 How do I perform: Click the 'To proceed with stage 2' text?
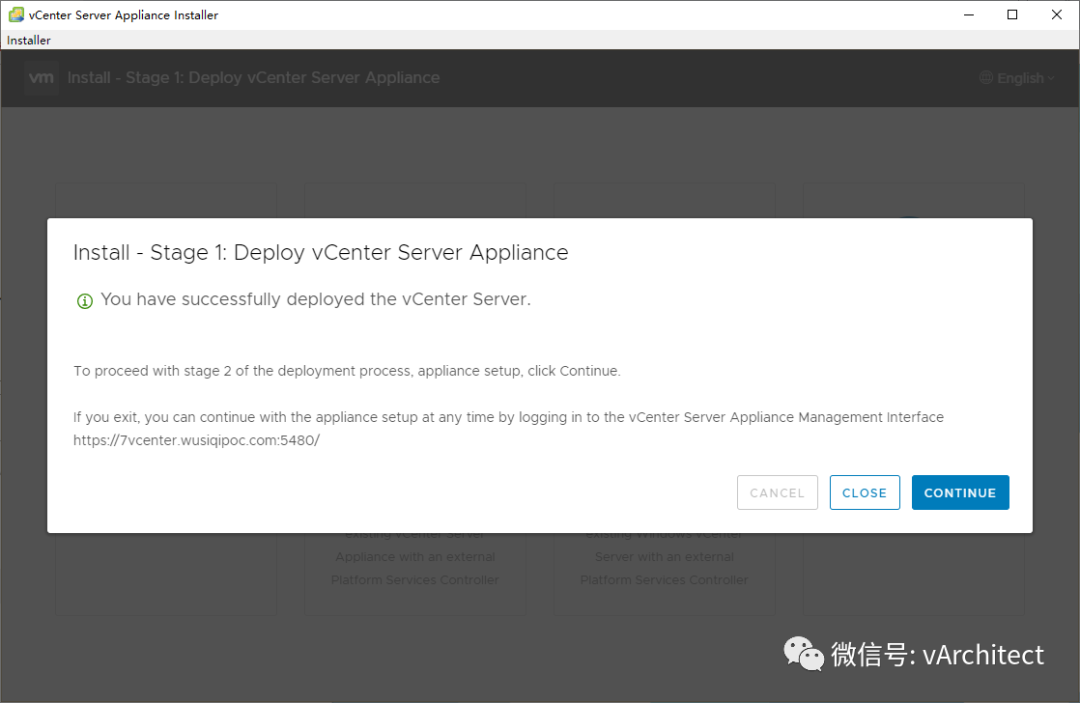click(x=347, y=371)
